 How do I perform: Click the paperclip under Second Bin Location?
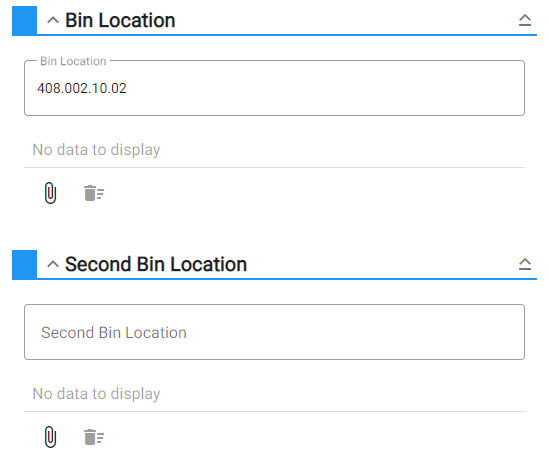[50, 437]
